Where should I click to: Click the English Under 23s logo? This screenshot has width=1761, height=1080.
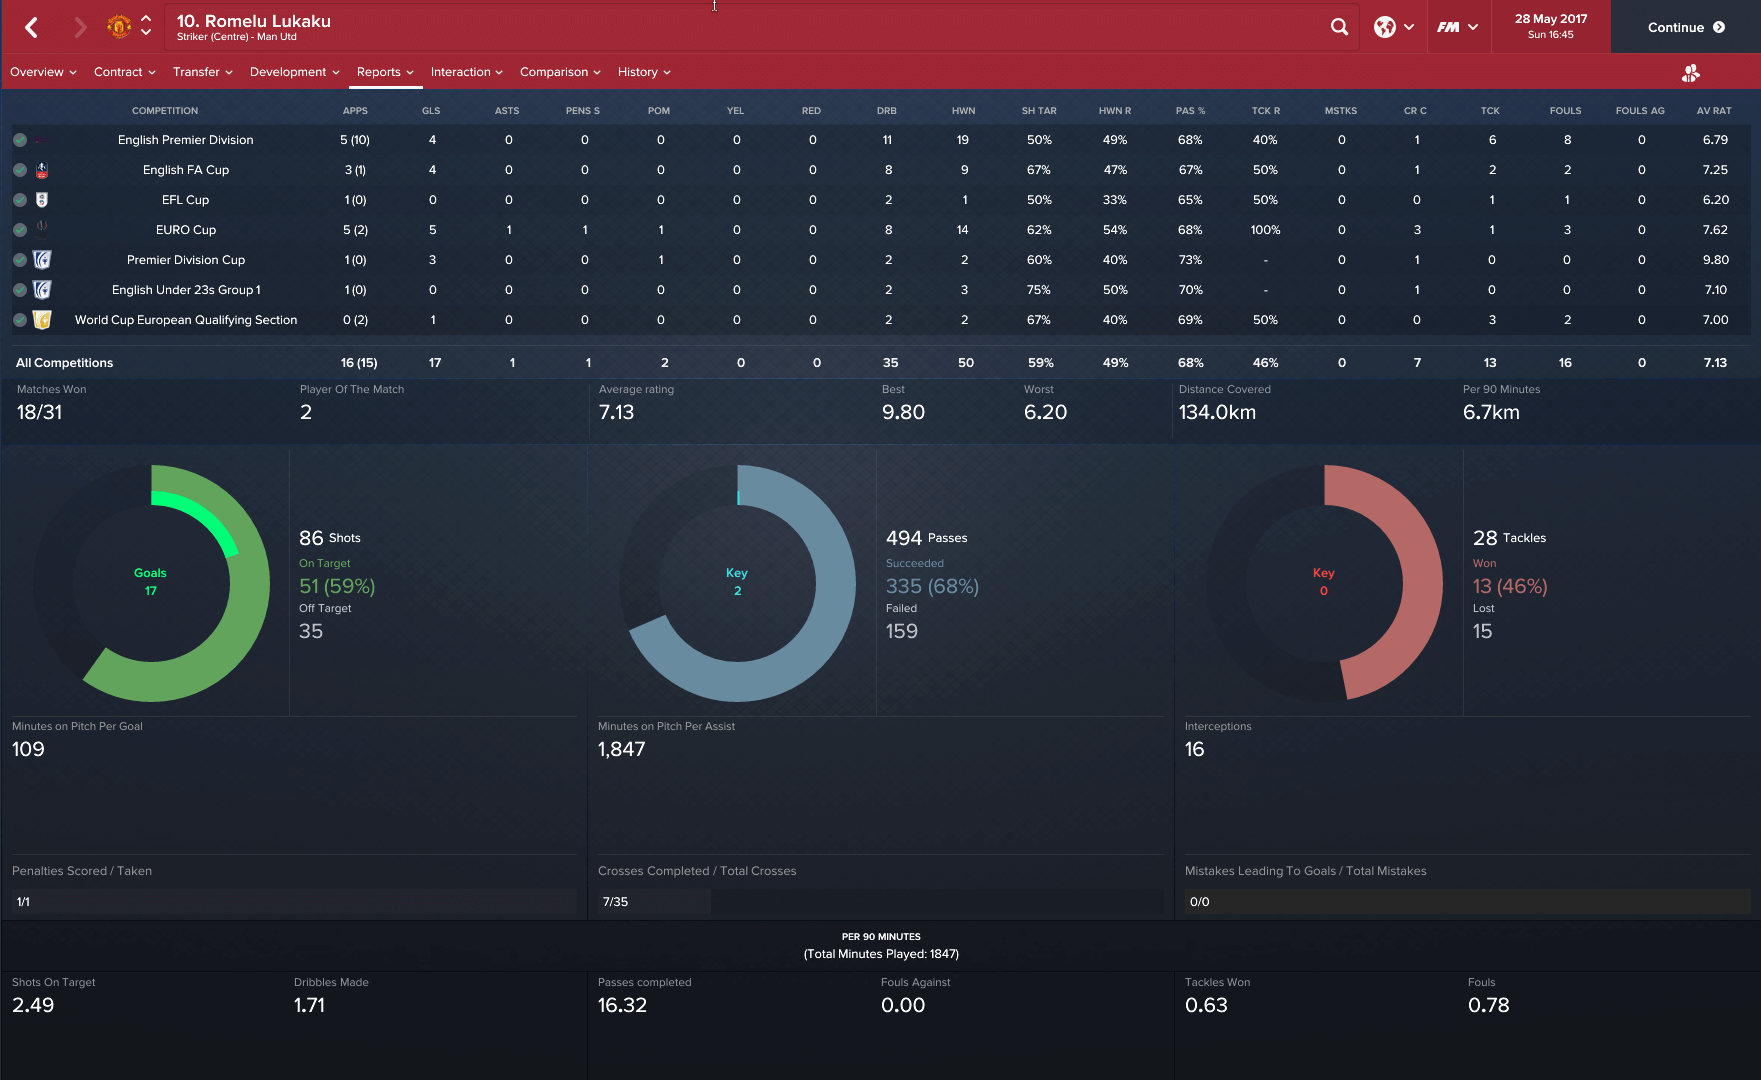click(42, 290)
